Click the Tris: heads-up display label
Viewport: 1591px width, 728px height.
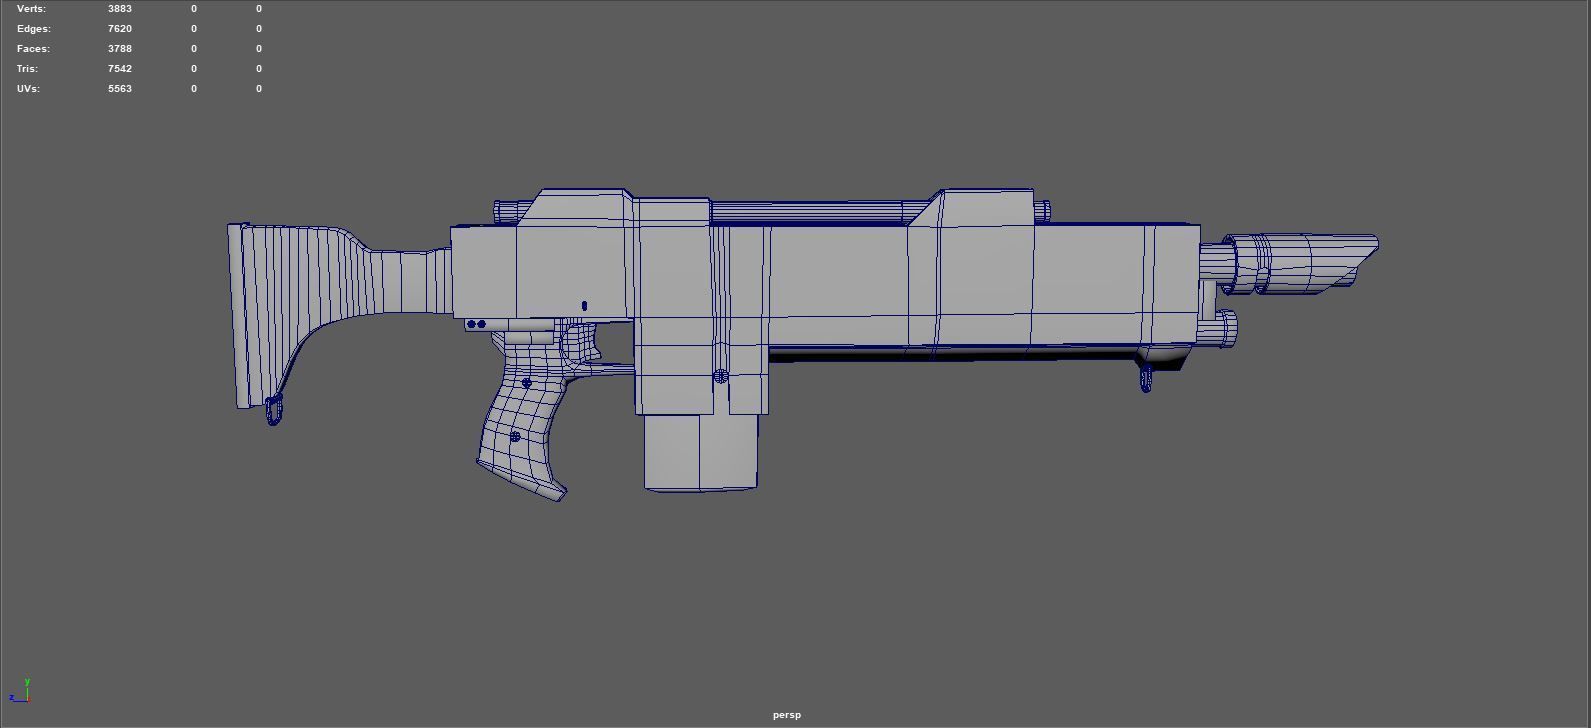click(28, 68)
